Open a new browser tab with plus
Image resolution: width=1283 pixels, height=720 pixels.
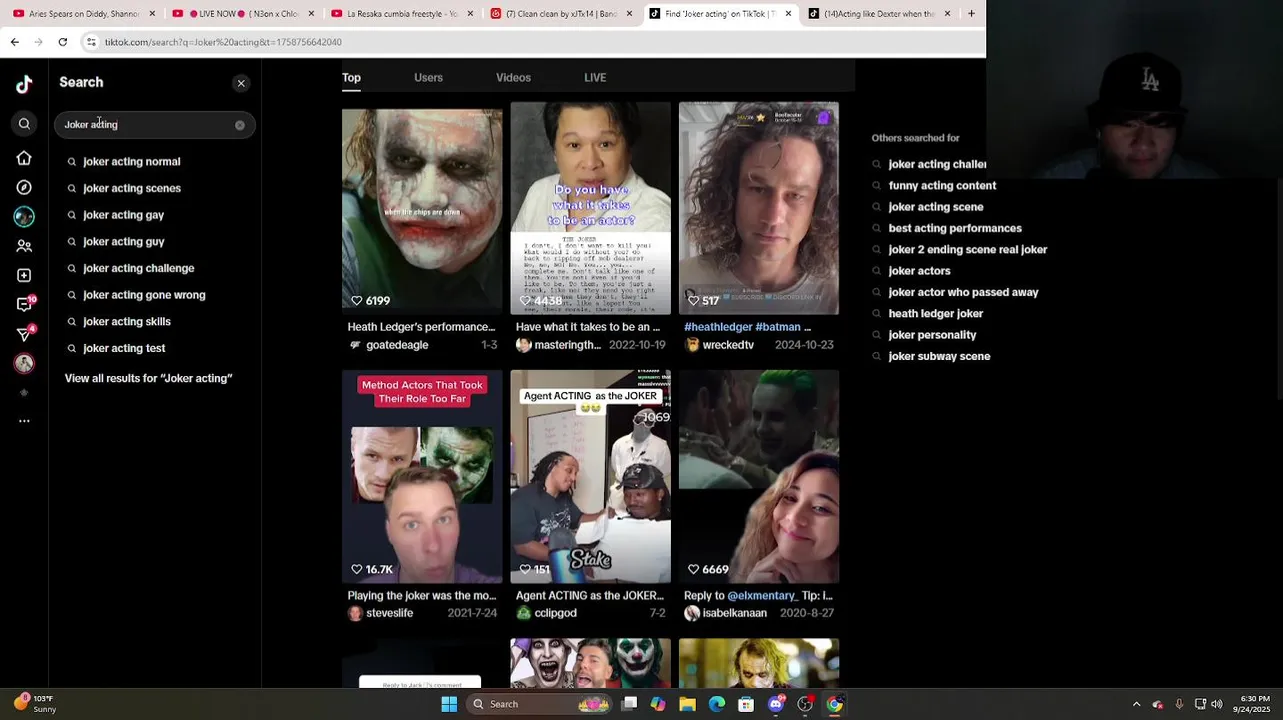971,14
